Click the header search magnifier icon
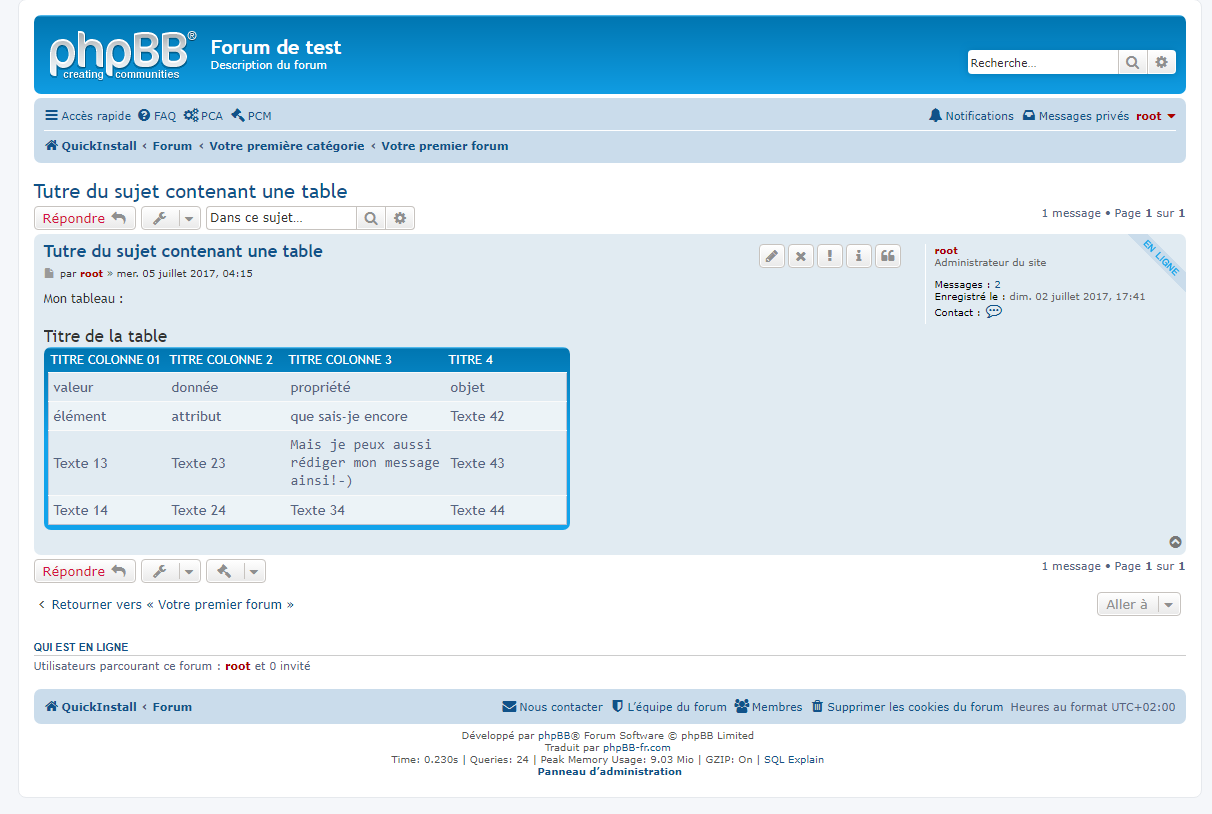This screenshot has width=1212, height=814. (x=1132, y=63)
